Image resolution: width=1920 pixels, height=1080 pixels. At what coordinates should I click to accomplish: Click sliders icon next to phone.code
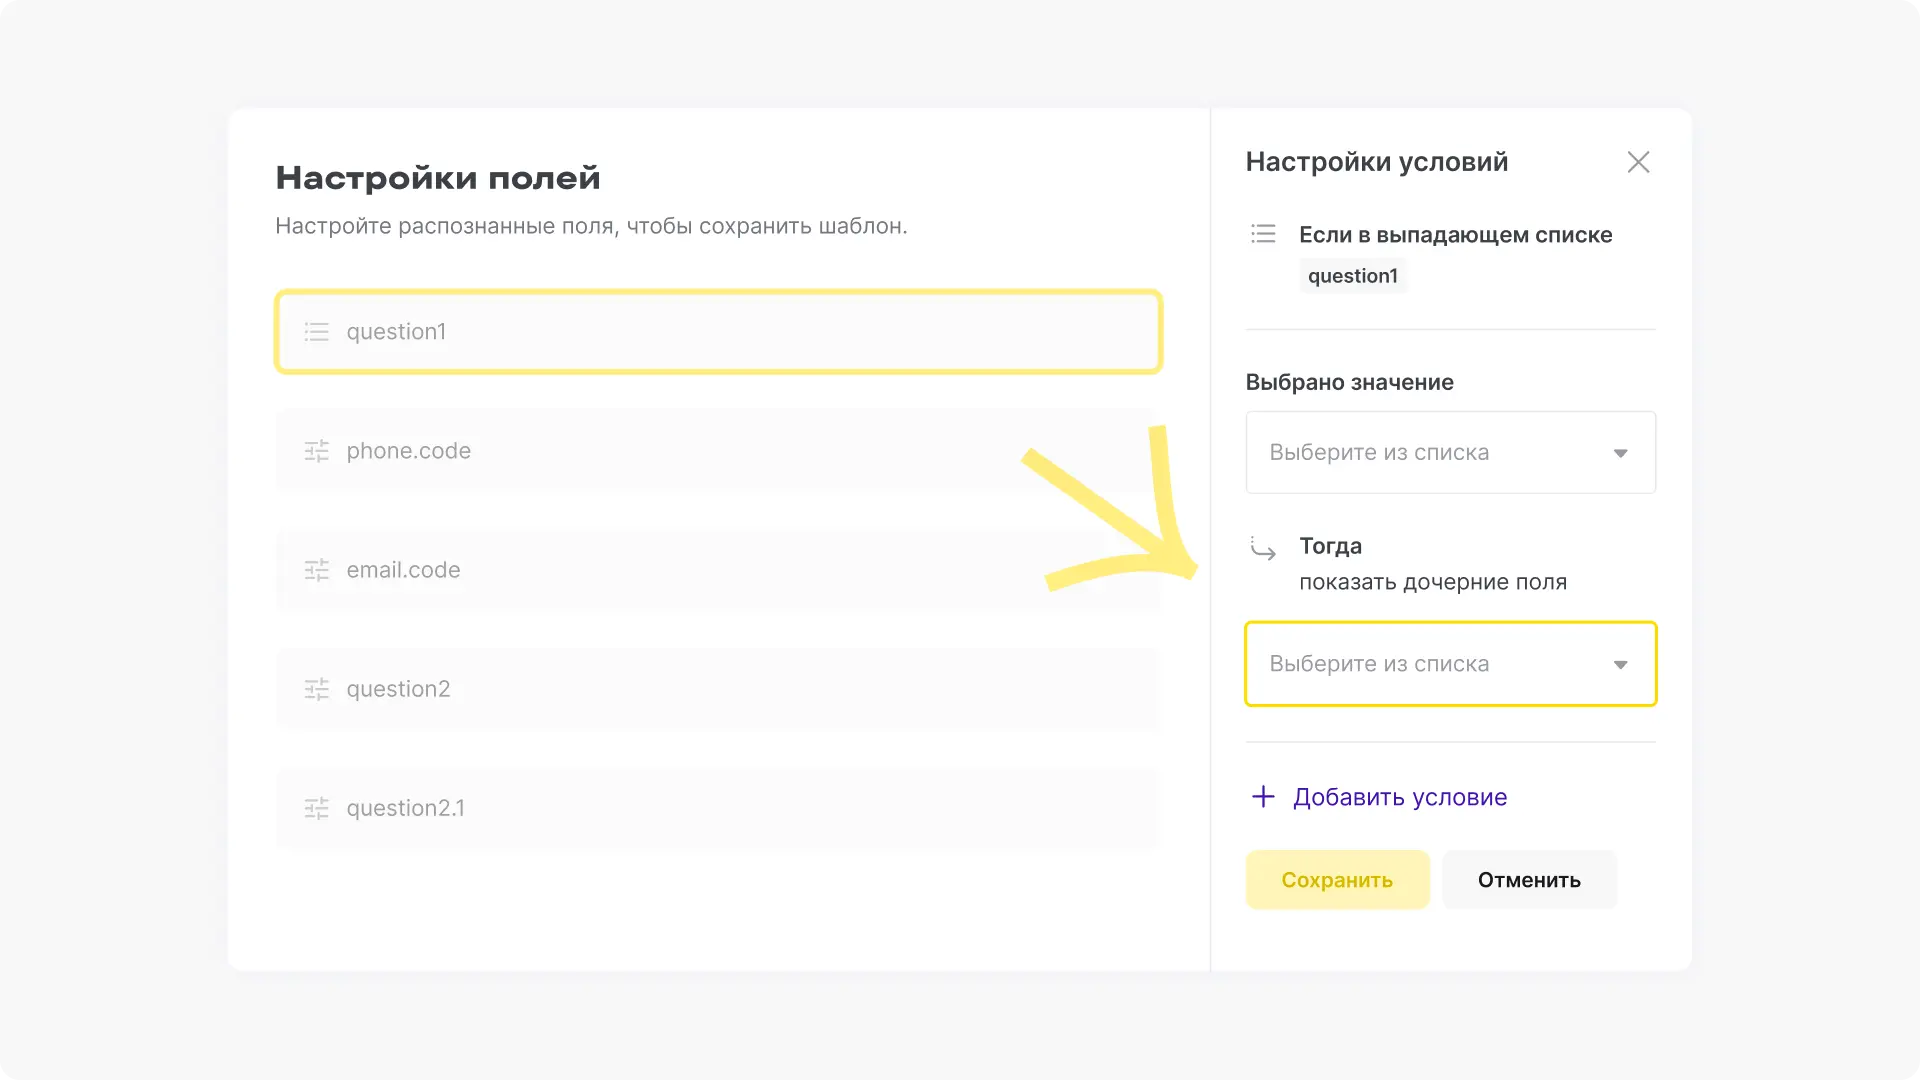click(316, 451)
